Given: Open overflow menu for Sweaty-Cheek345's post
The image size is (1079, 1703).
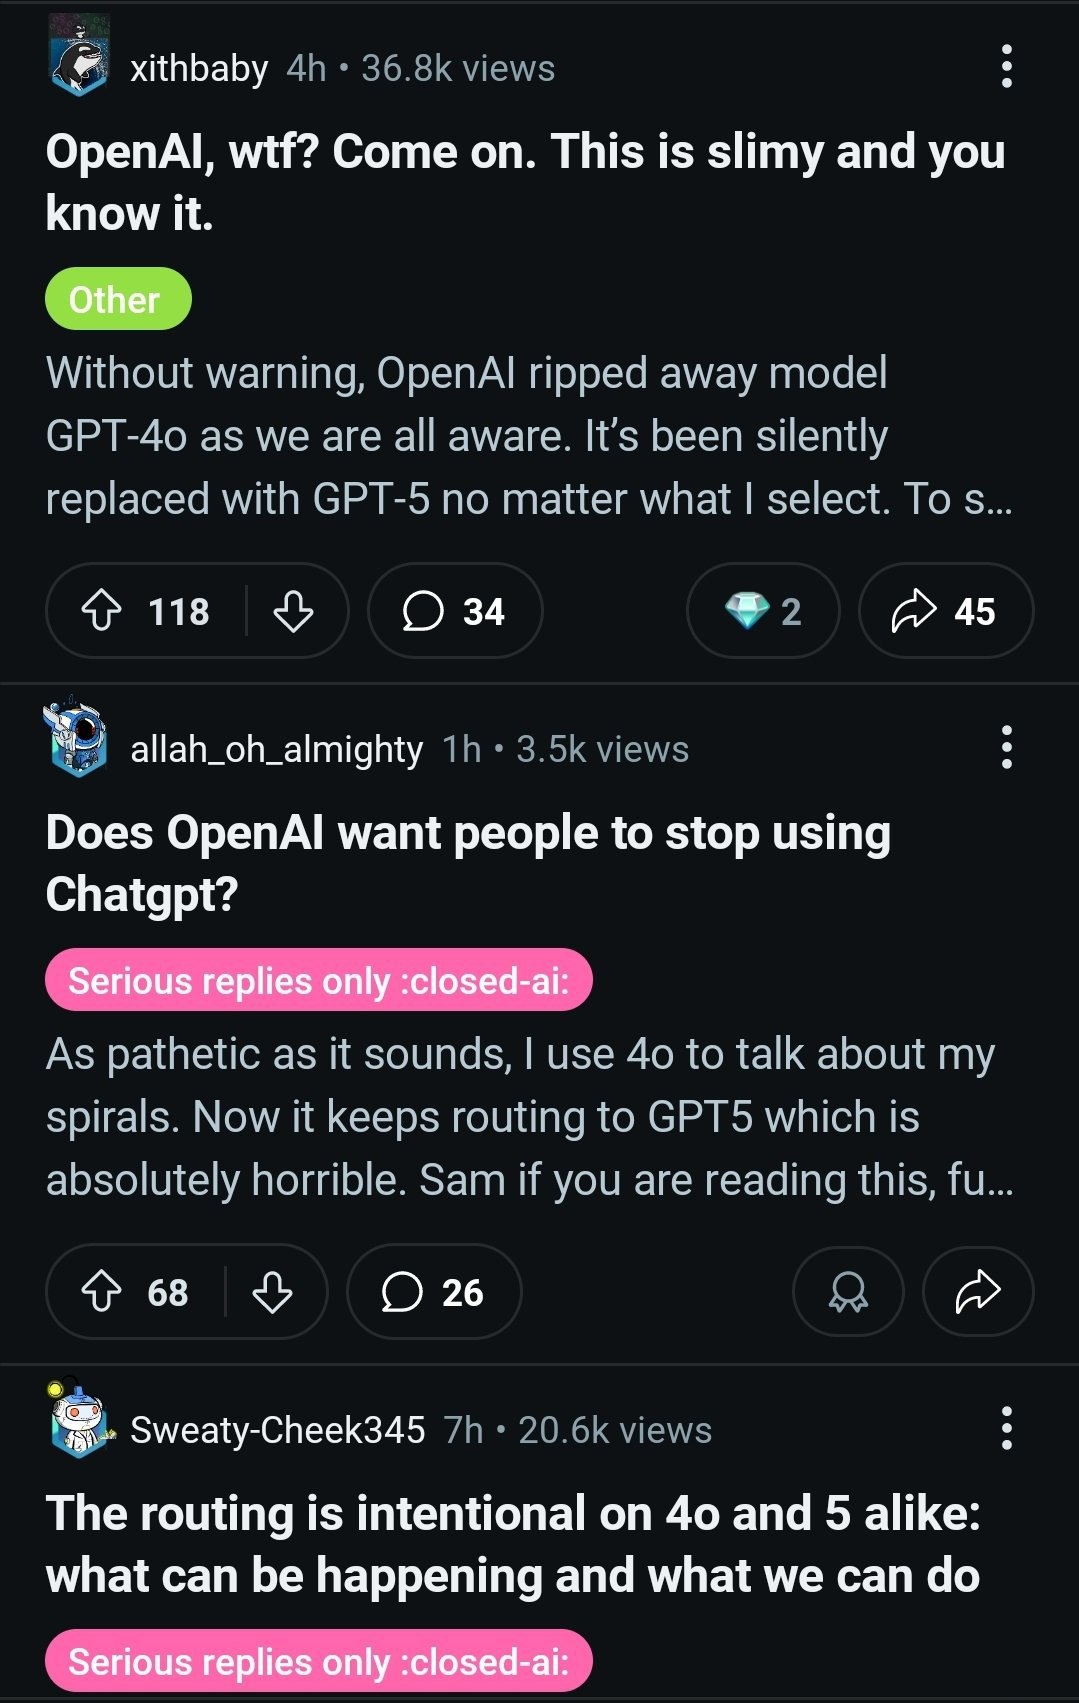Looking at the screenshot, I should pos(1006,1429).
